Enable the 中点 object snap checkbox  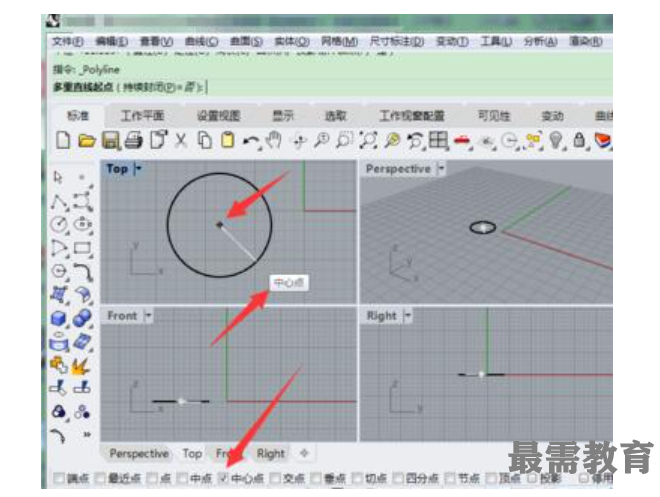pos(182,478)
